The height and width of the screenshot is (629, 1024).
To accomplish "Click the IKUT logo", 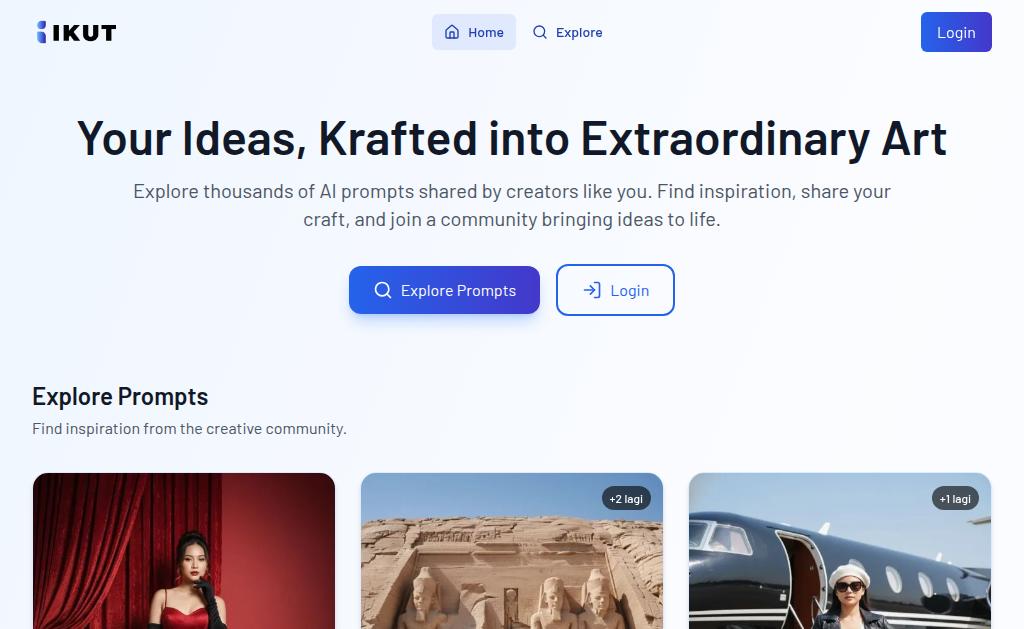I will [76, 32].
